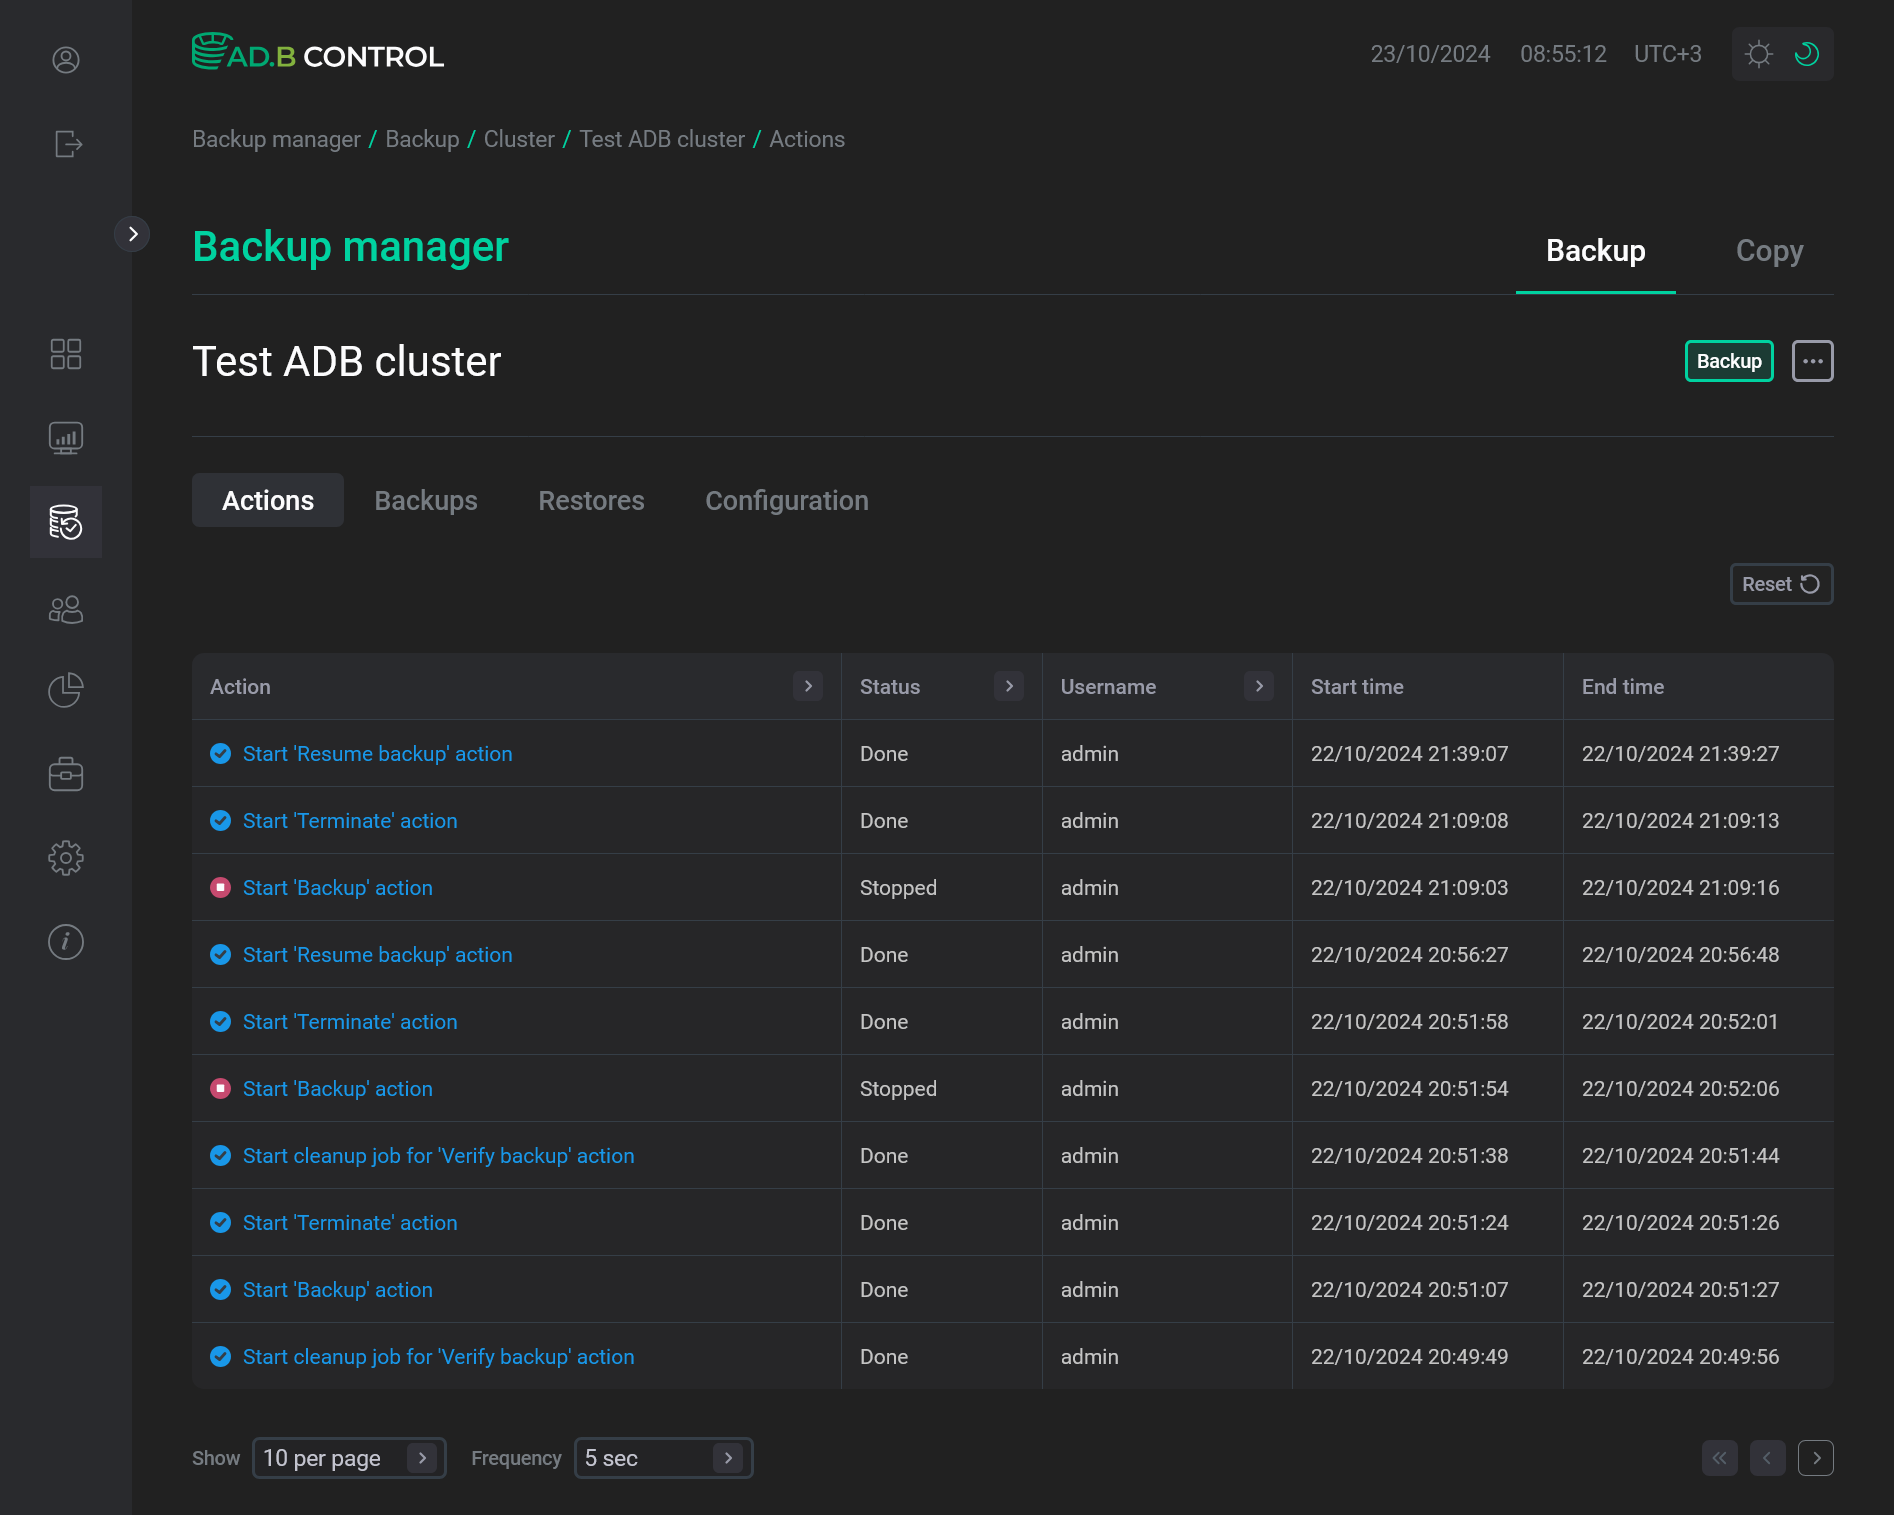Image resolution: width=1894 pixels, height=1515 pixels.
Task: Switch to the Backups tab
Action: click(426, 500)
